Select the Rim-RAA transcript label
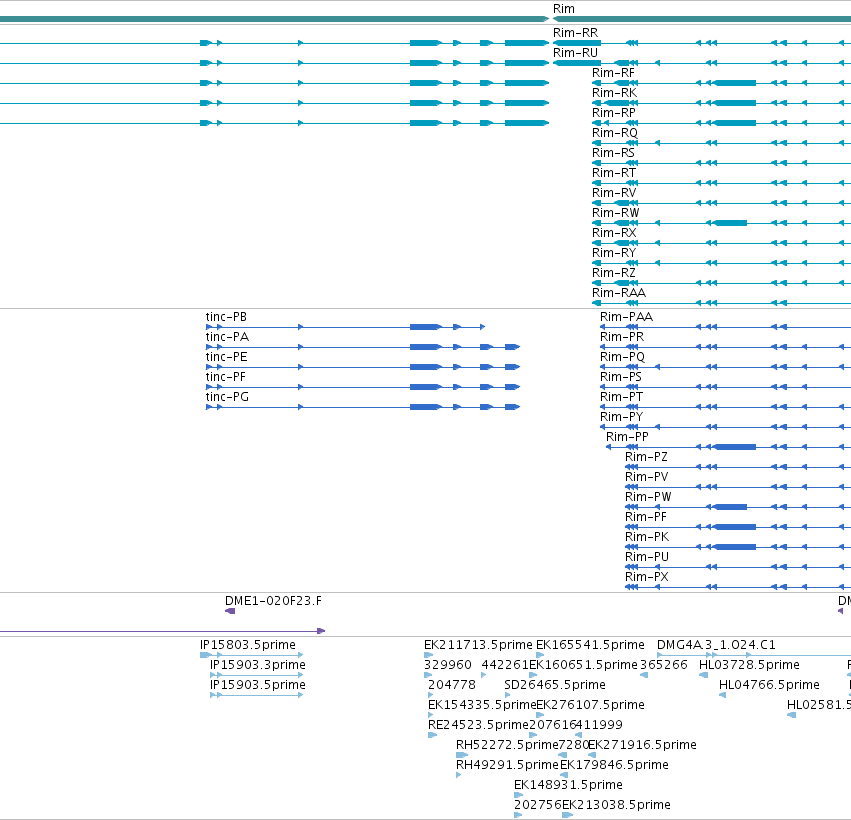The height and width of the screenshot is (820, 851). [619, 293]
